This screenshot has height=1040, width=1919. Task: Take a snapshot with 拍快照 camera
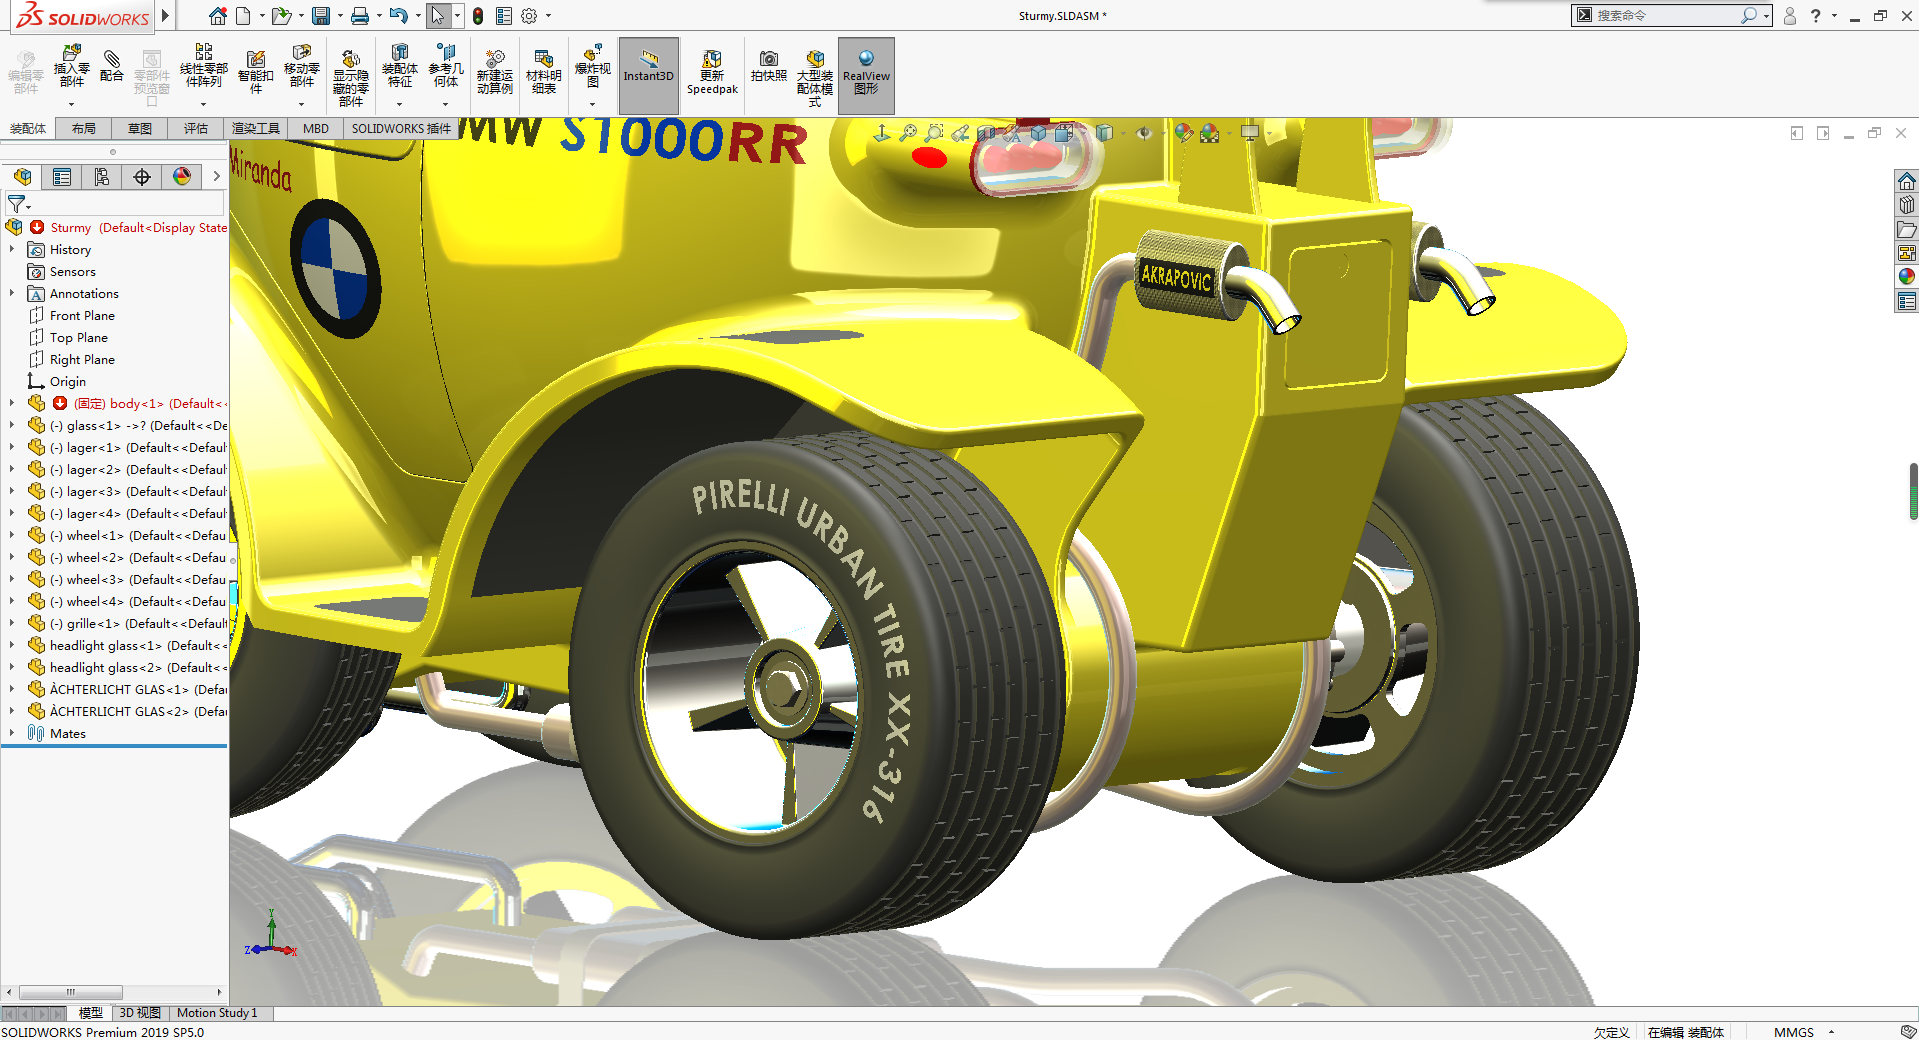(x=769, y=66)
